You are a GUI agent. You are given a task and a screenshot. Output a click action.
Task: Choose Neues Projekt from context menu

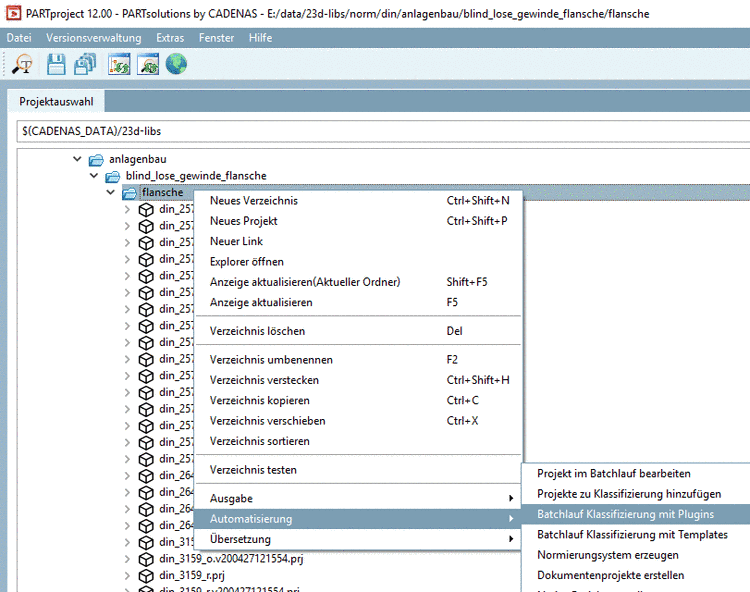click(x=243, y=221)
